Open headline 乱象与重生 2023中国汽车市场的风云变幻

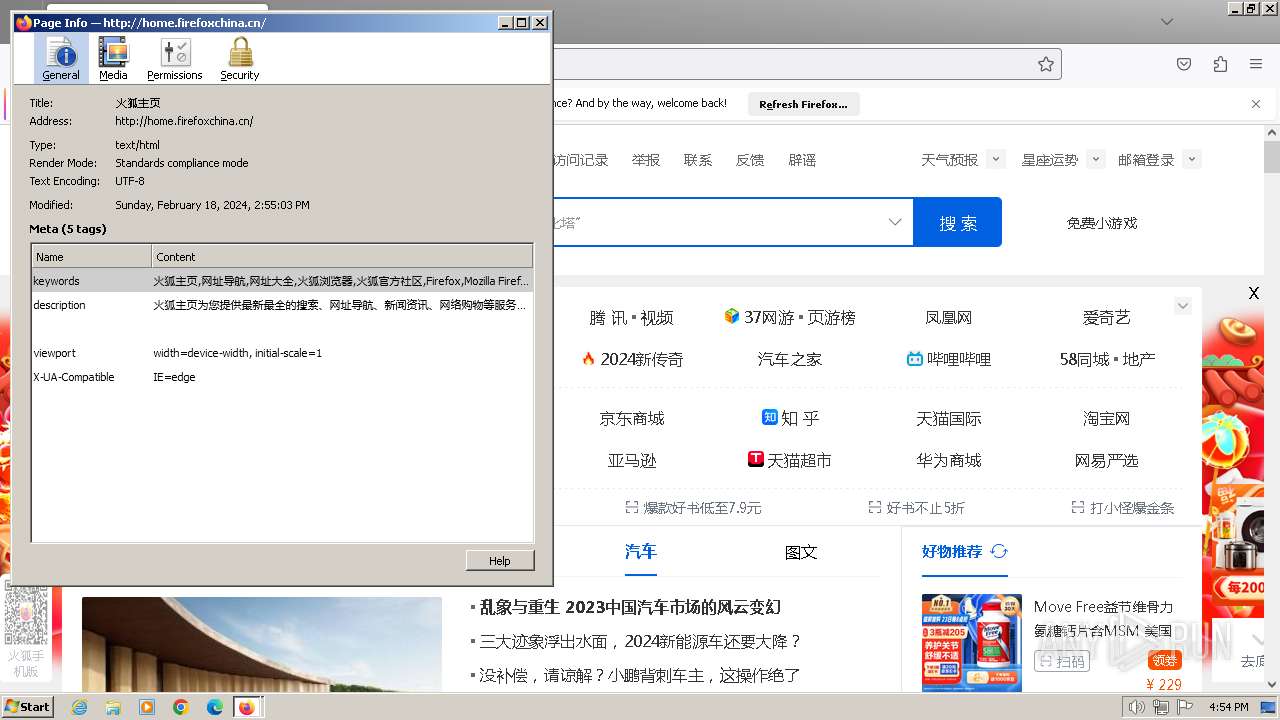630,607
